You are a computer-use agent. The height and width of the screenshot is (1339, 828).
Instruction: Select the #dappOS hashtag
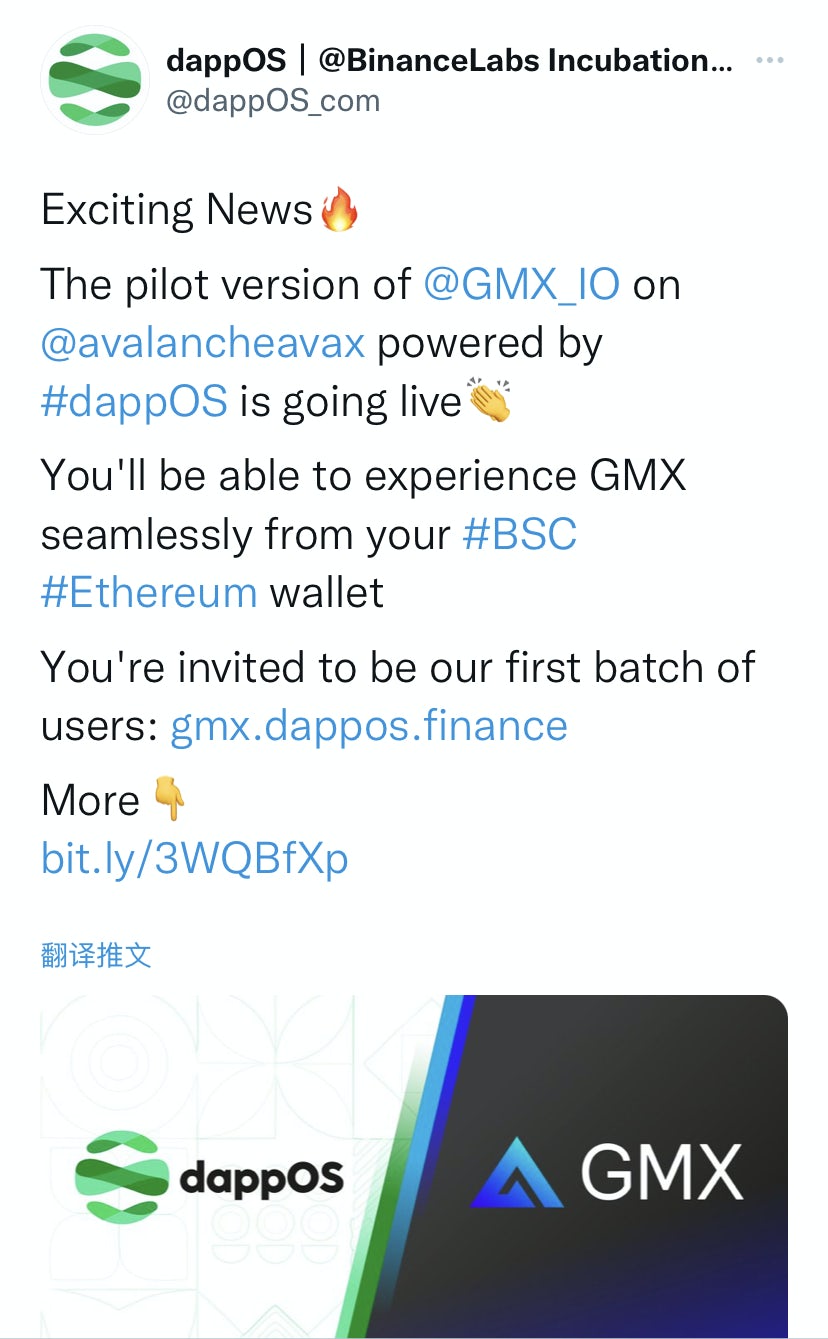point(135,401)
